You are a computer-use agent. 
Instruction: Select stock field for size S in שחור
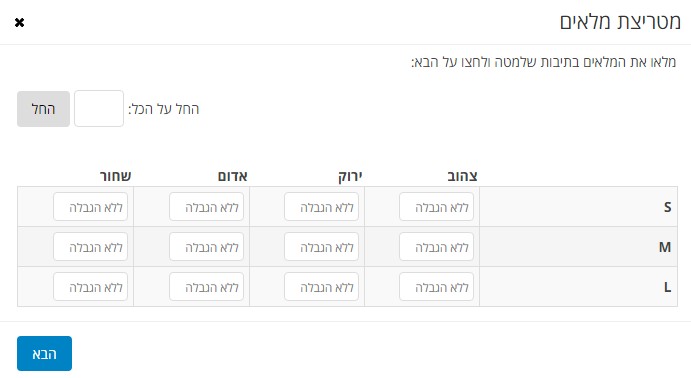click(x=90, y=207)
